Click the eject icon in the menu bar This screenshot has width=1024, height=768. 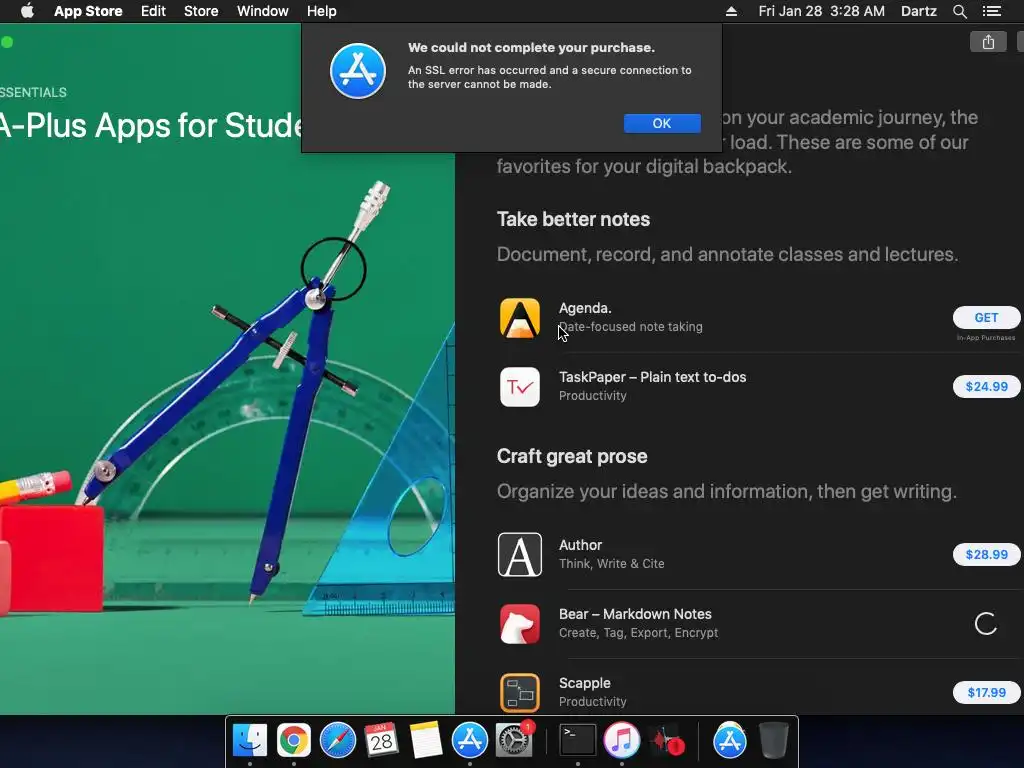click(731, 11)
